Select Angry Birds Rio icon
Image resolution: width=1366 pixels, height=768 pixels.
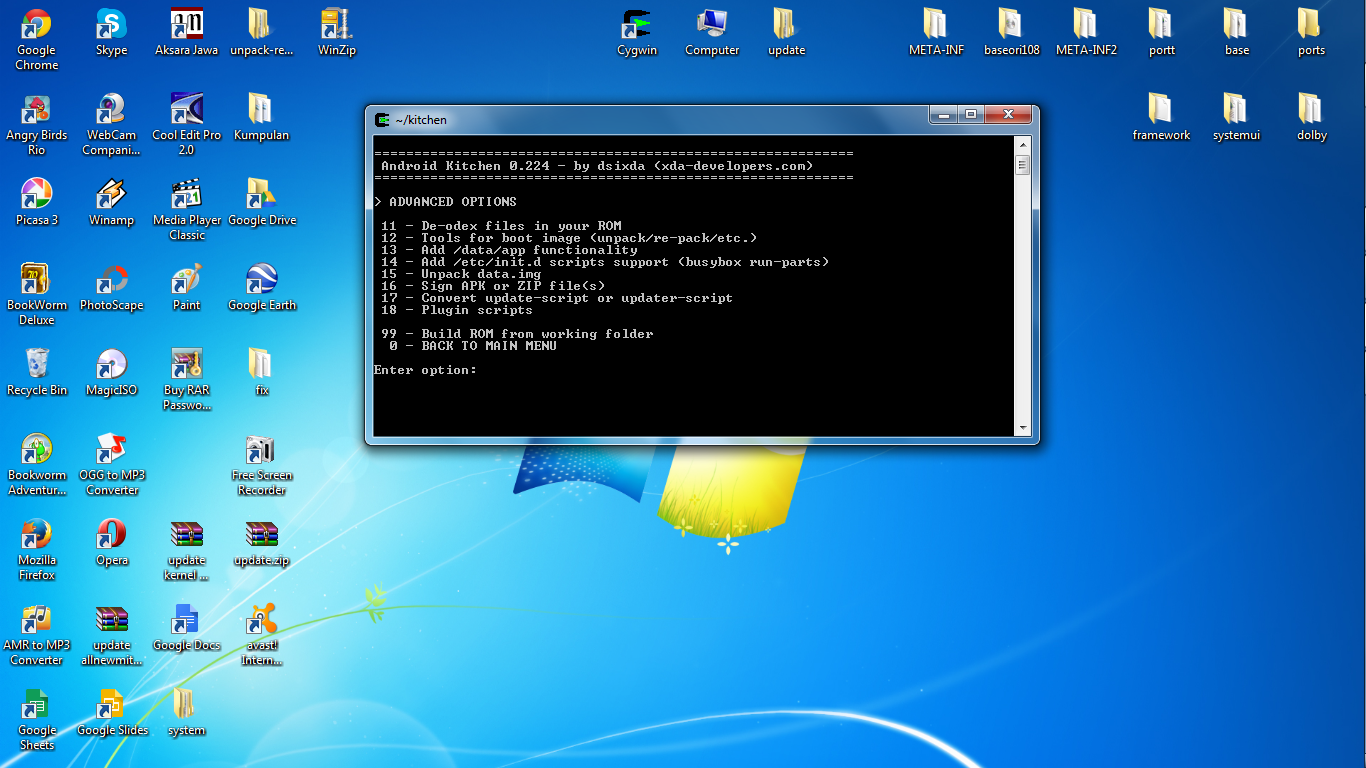coord(37,124)
